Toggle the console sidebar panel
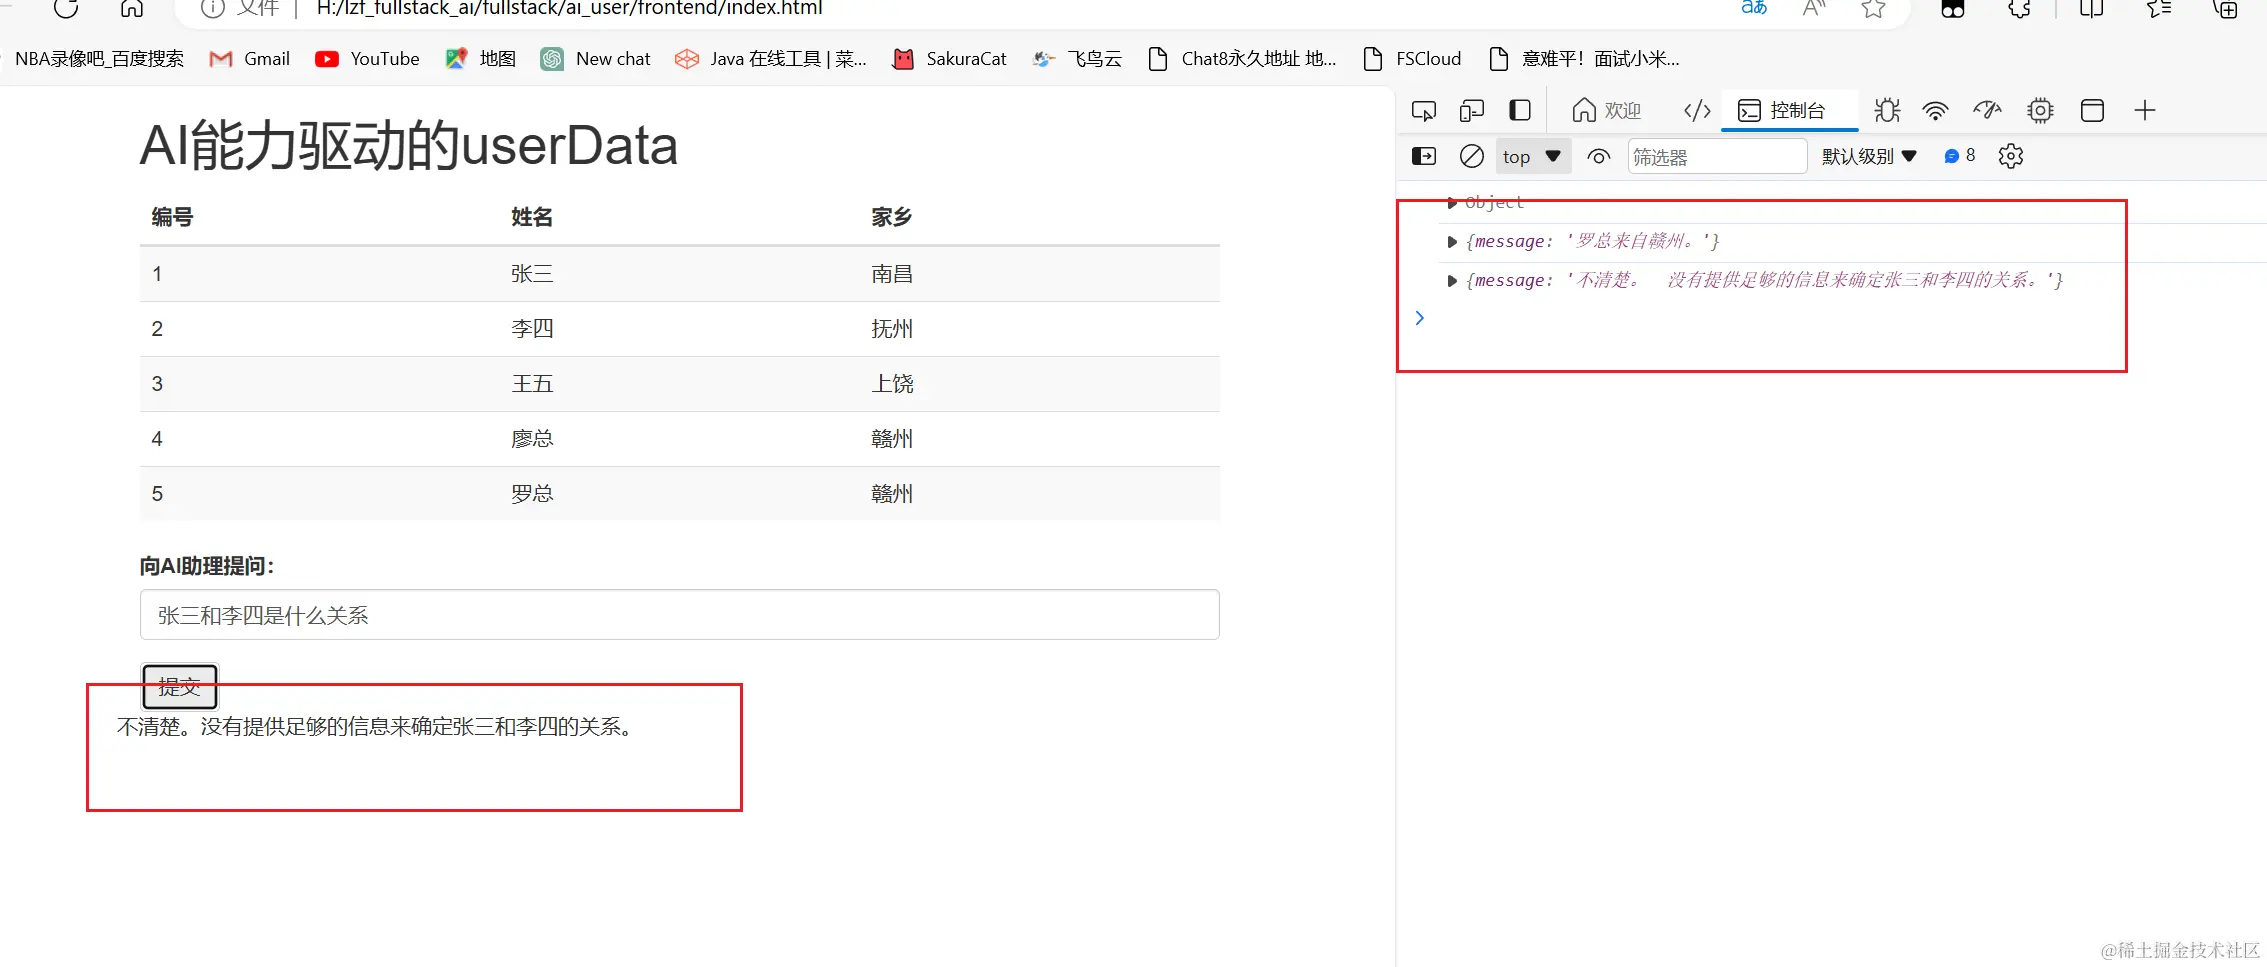Screen dimensions: 2267x967 coord(1423,156)
